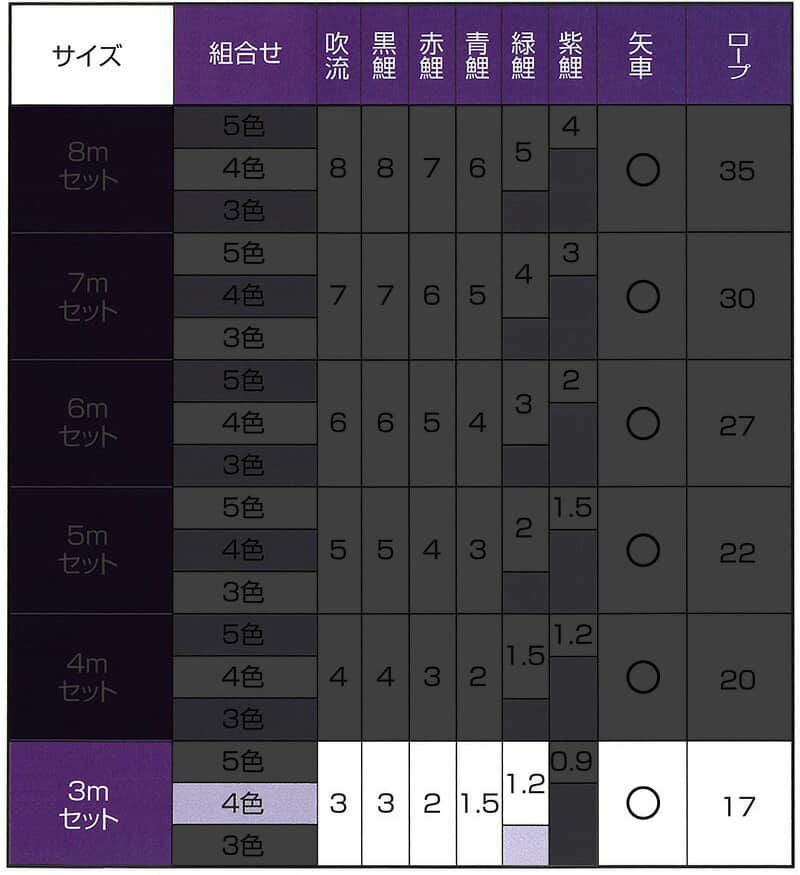Click the highlighted 4色 cell in 3m set
Image resolution: width=800 pixels, height=875 pixels.
(x=244, y=804)
